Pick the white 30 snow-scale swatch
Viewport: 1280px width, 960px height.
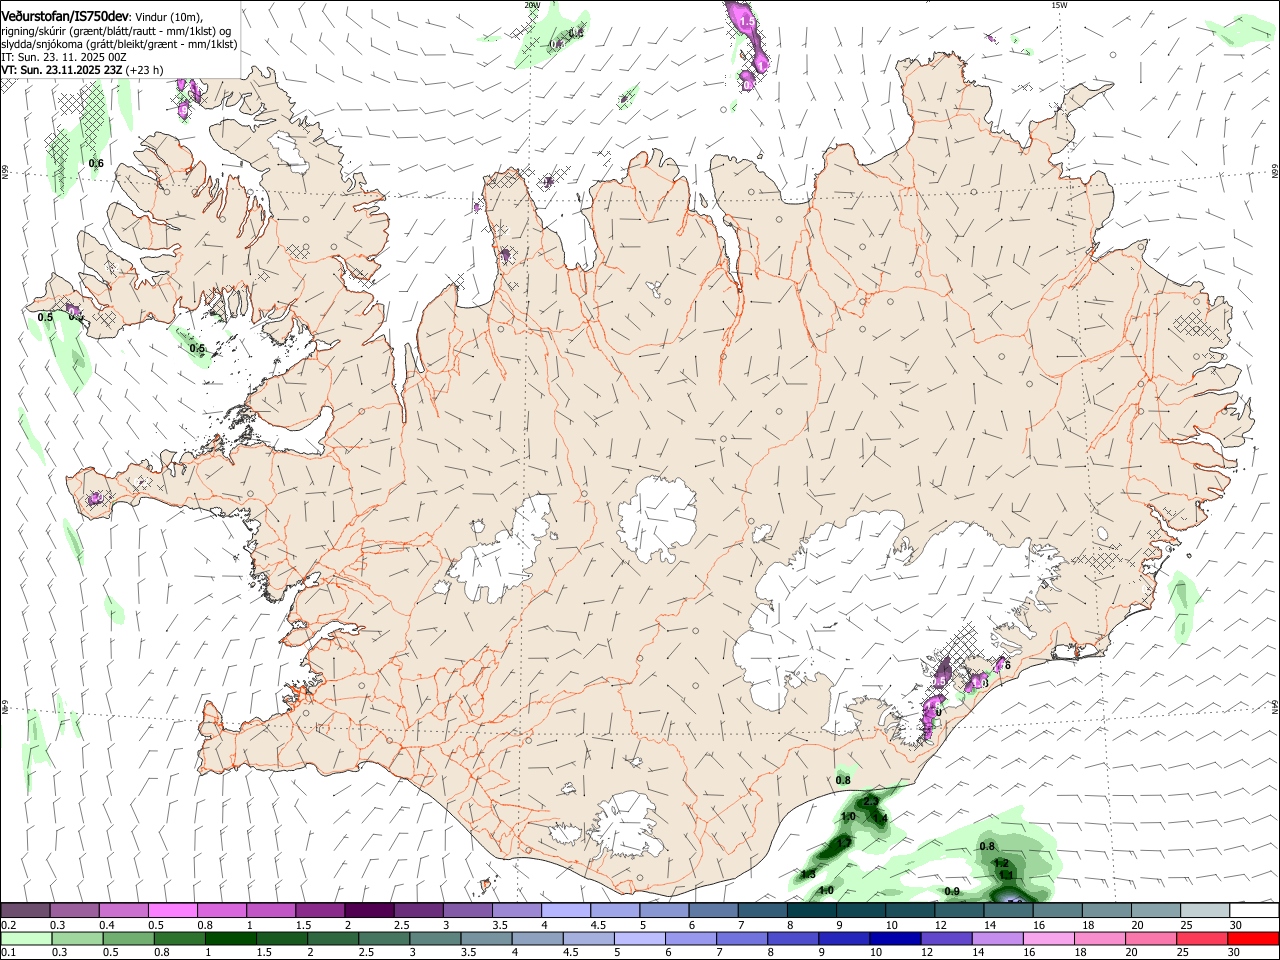click(x=1254, y=910)
